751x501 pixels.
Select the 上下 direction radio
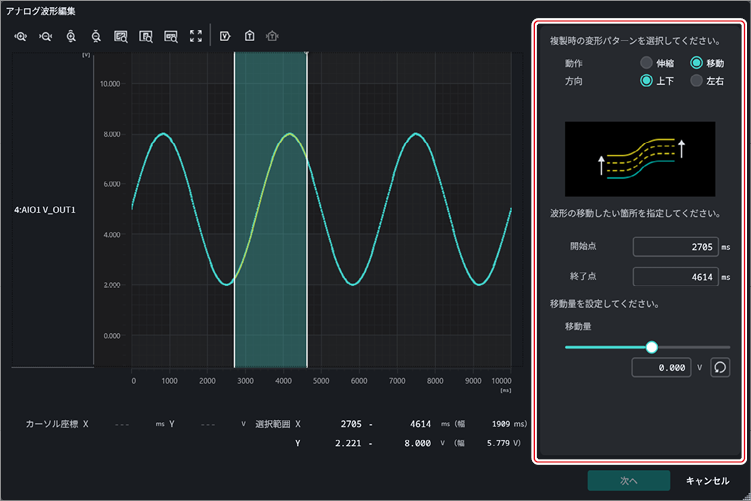click(x=647, y=80)
